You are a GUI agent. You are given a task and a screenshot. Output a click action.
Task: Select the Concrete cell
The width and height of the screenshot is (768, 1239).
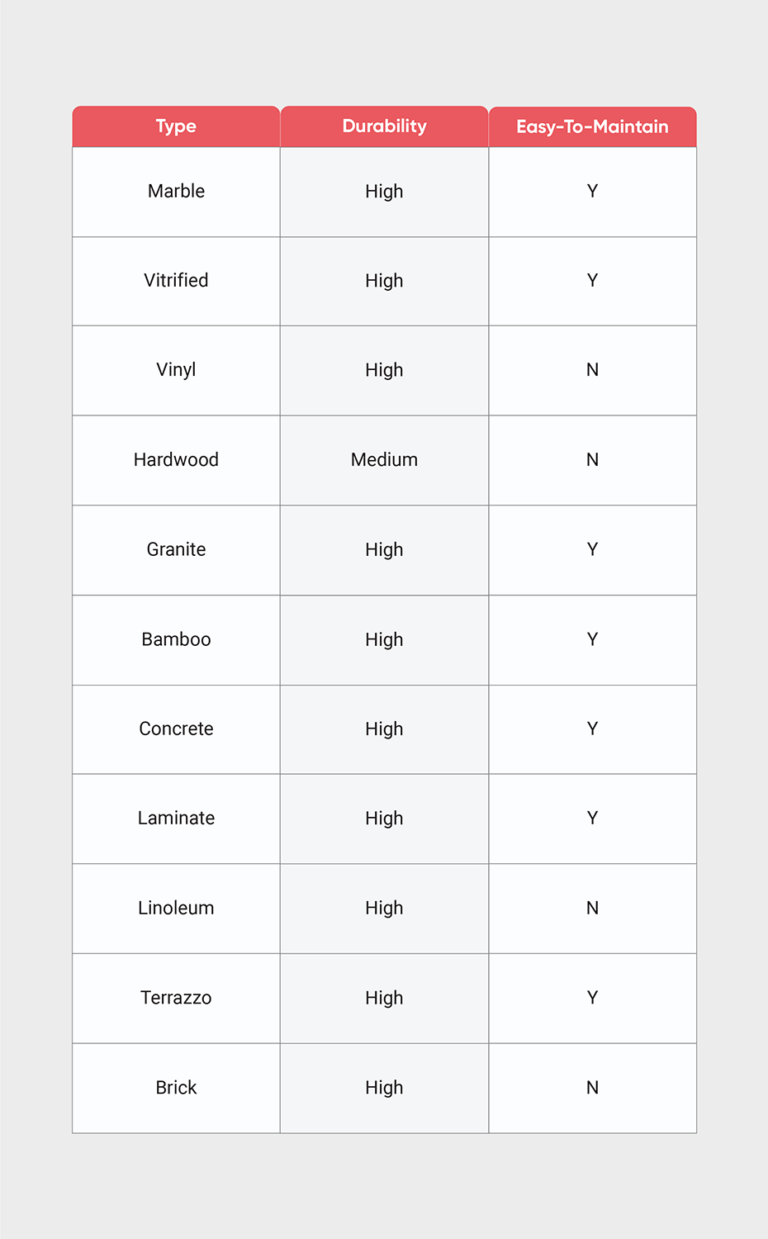[176, 729]
